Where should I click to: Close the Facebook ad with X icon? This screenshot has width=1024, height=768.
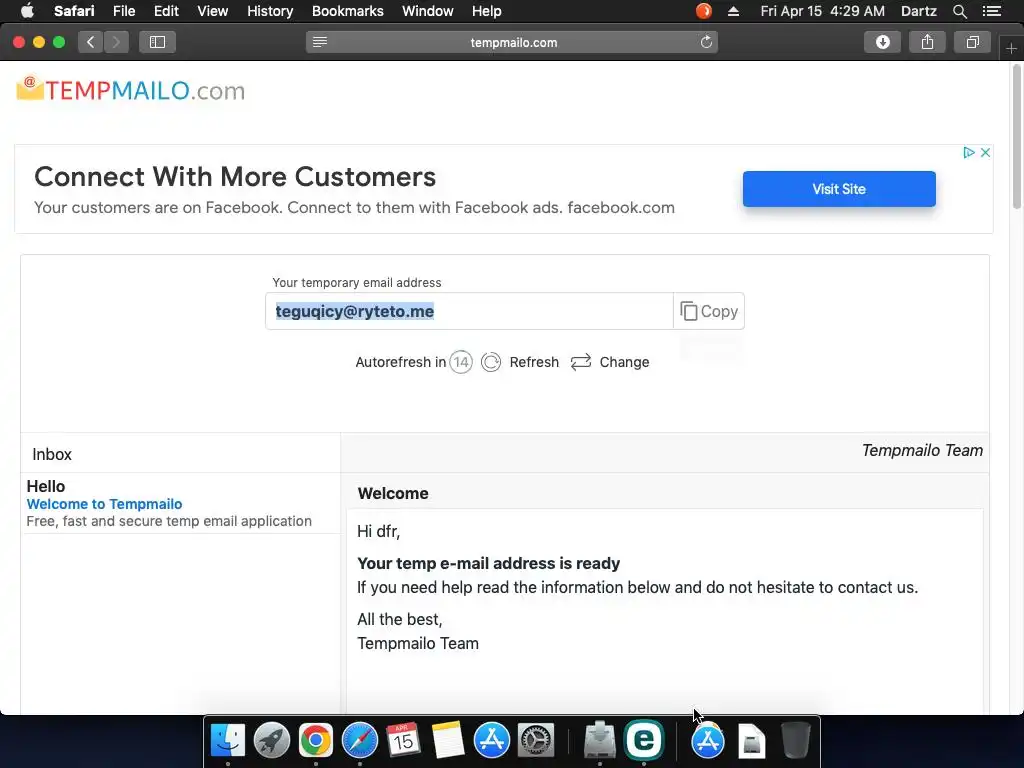tap(985, 152)
